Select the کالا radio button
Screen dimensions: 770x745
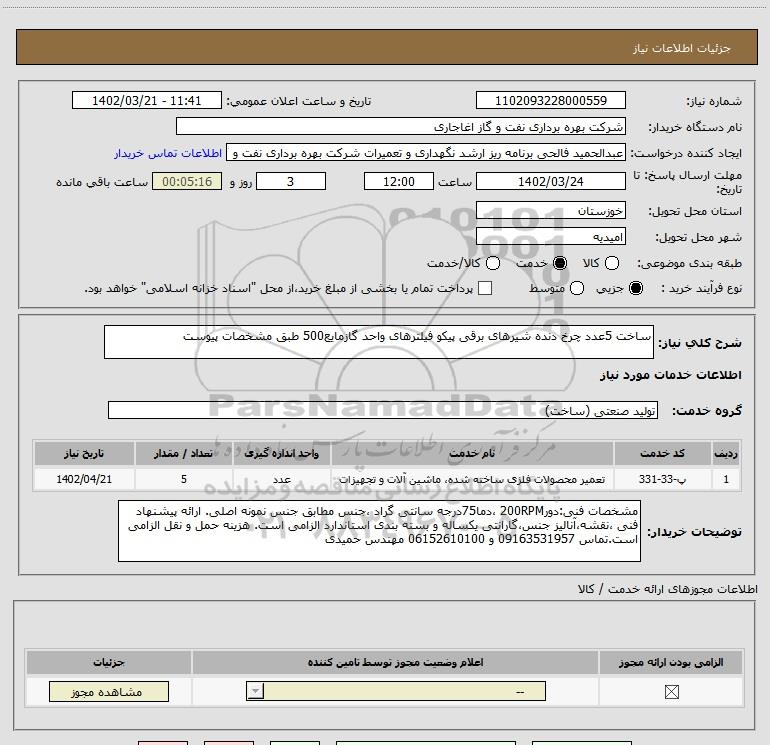[611, 263]
